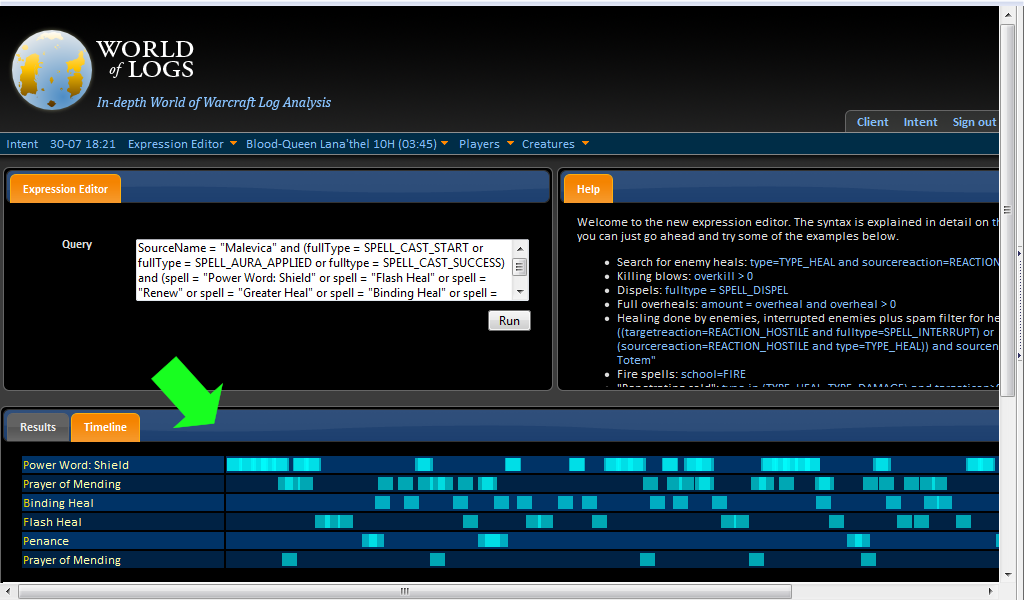
Task: Click the 'school=FIRE' example link
Action: coord(713,374)
